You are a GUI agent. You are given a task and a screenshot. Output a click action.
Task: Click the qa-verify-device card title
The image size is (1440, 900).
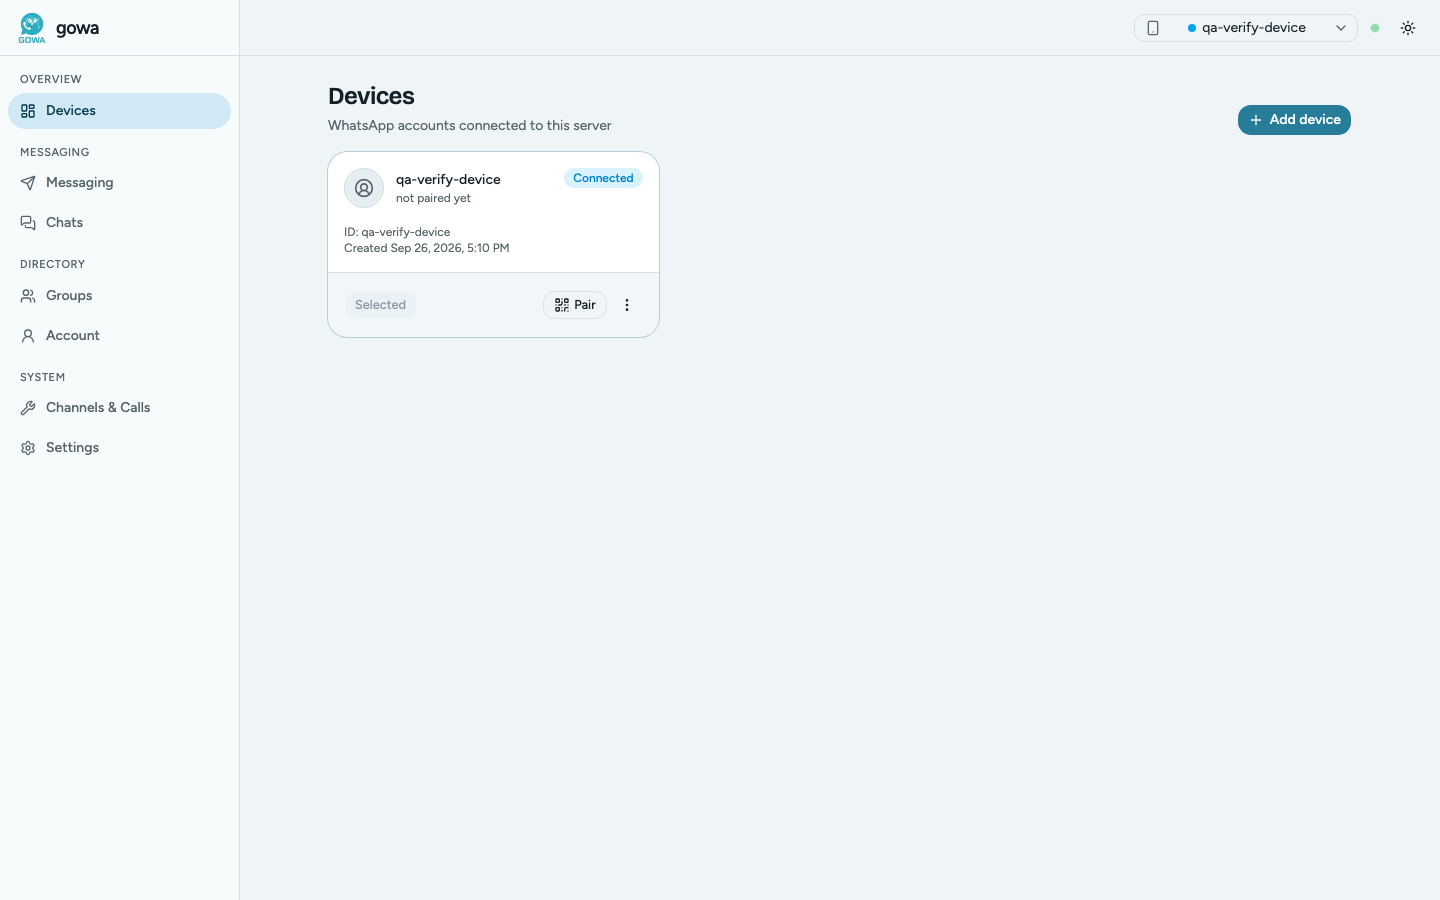[x=448, y=179]
